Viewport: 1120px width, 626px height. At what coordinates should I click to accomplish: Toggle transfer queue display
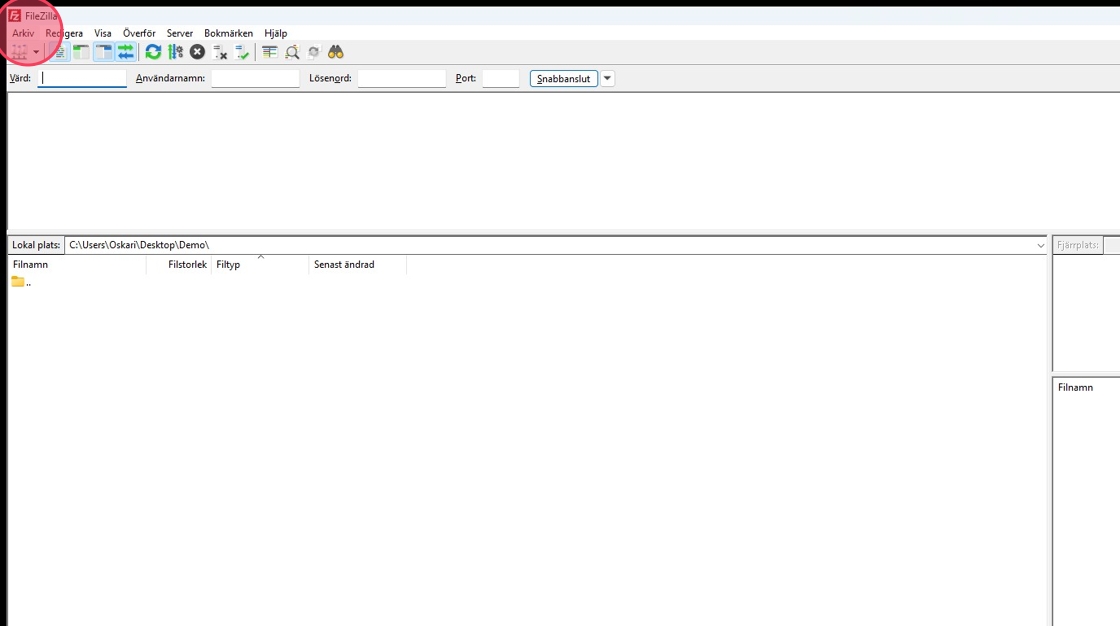[125, 52]
